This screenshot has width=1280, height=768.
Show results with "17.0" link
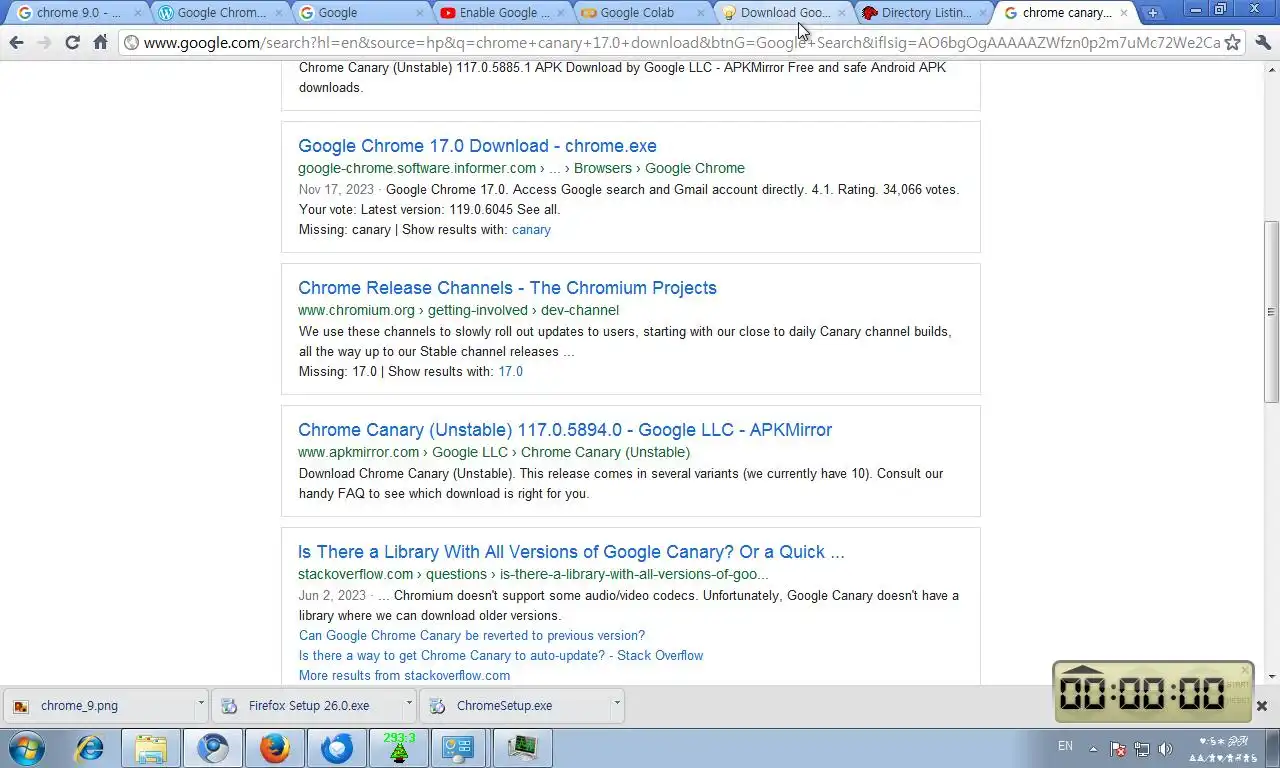[x=510, y=372]
